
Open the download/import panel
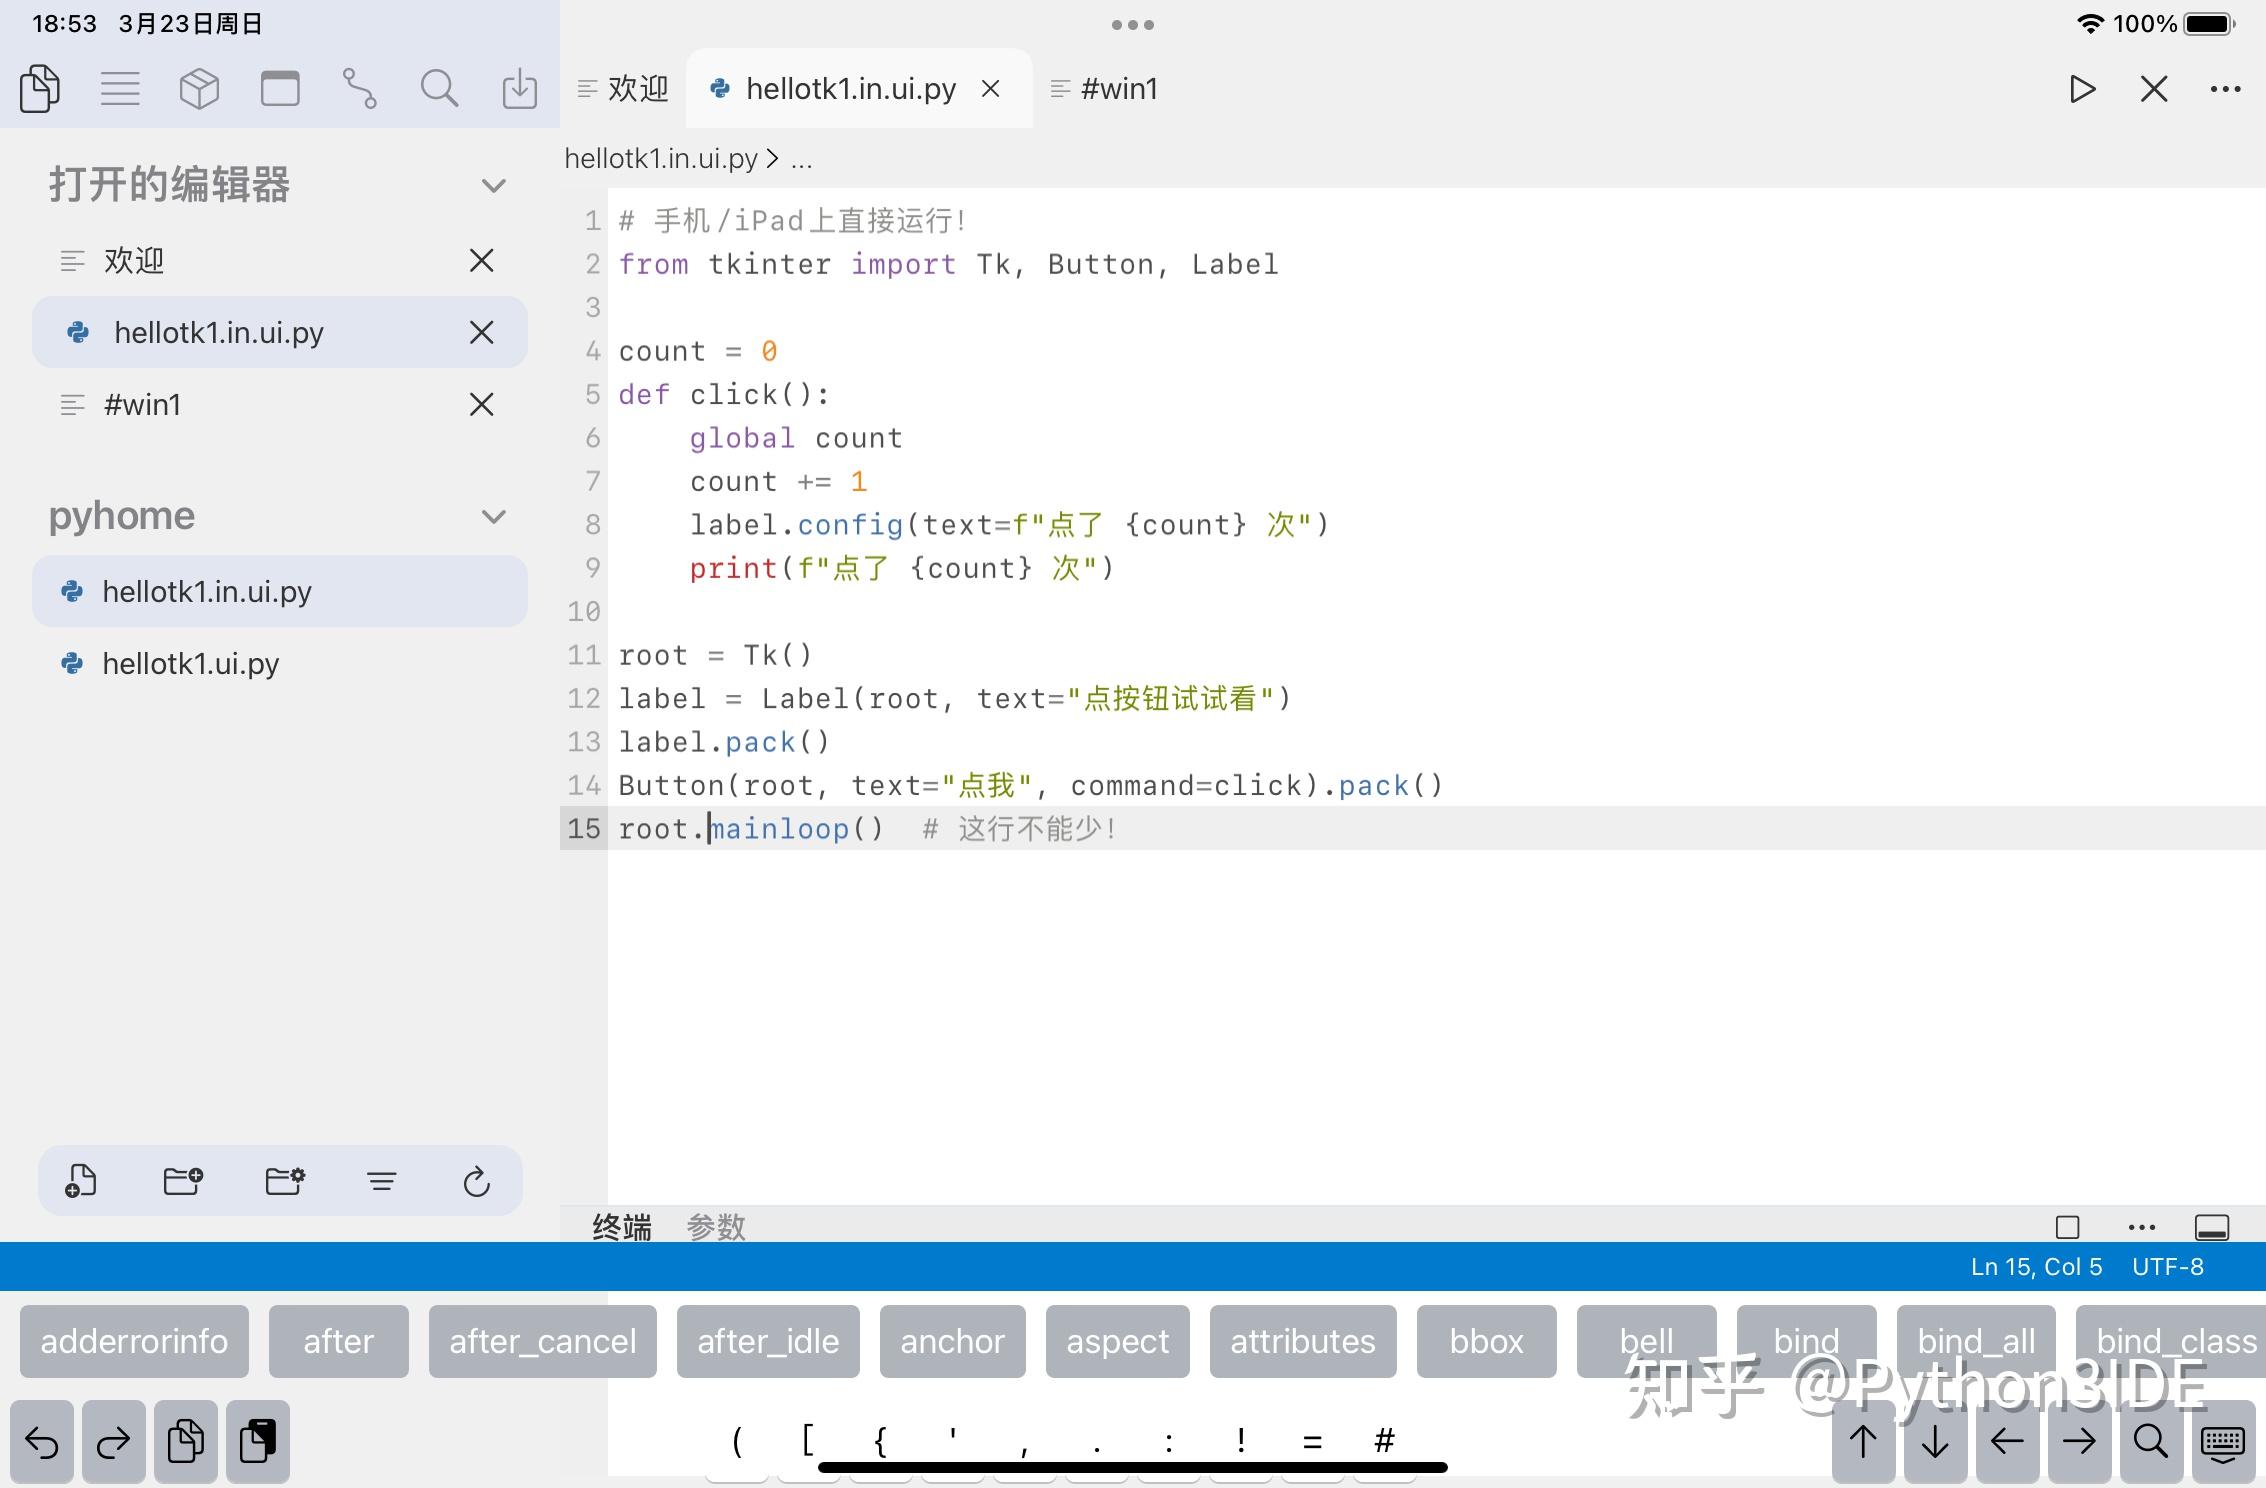coord(519,88)
